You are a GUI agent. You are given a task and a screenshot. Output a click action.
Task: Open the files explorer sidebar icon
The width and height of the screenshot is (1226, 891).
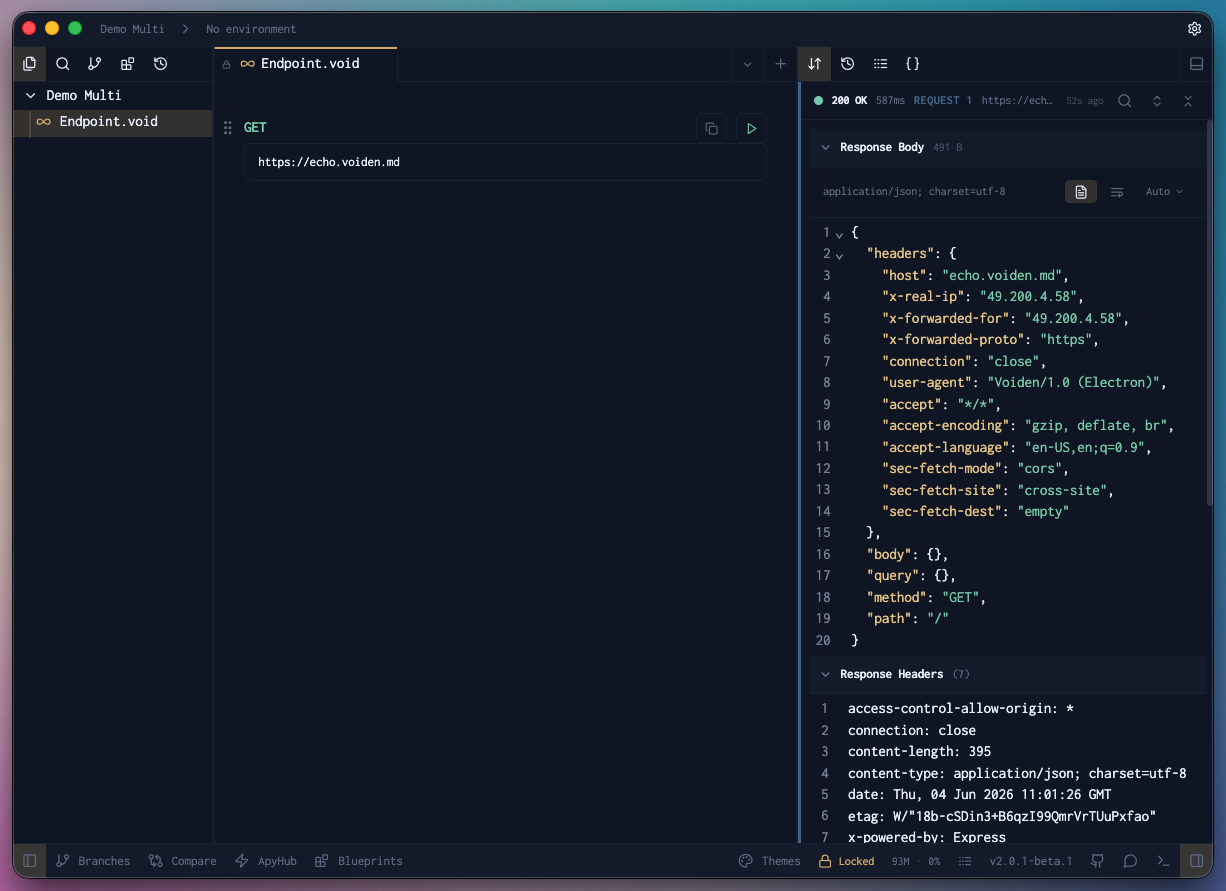30,64
